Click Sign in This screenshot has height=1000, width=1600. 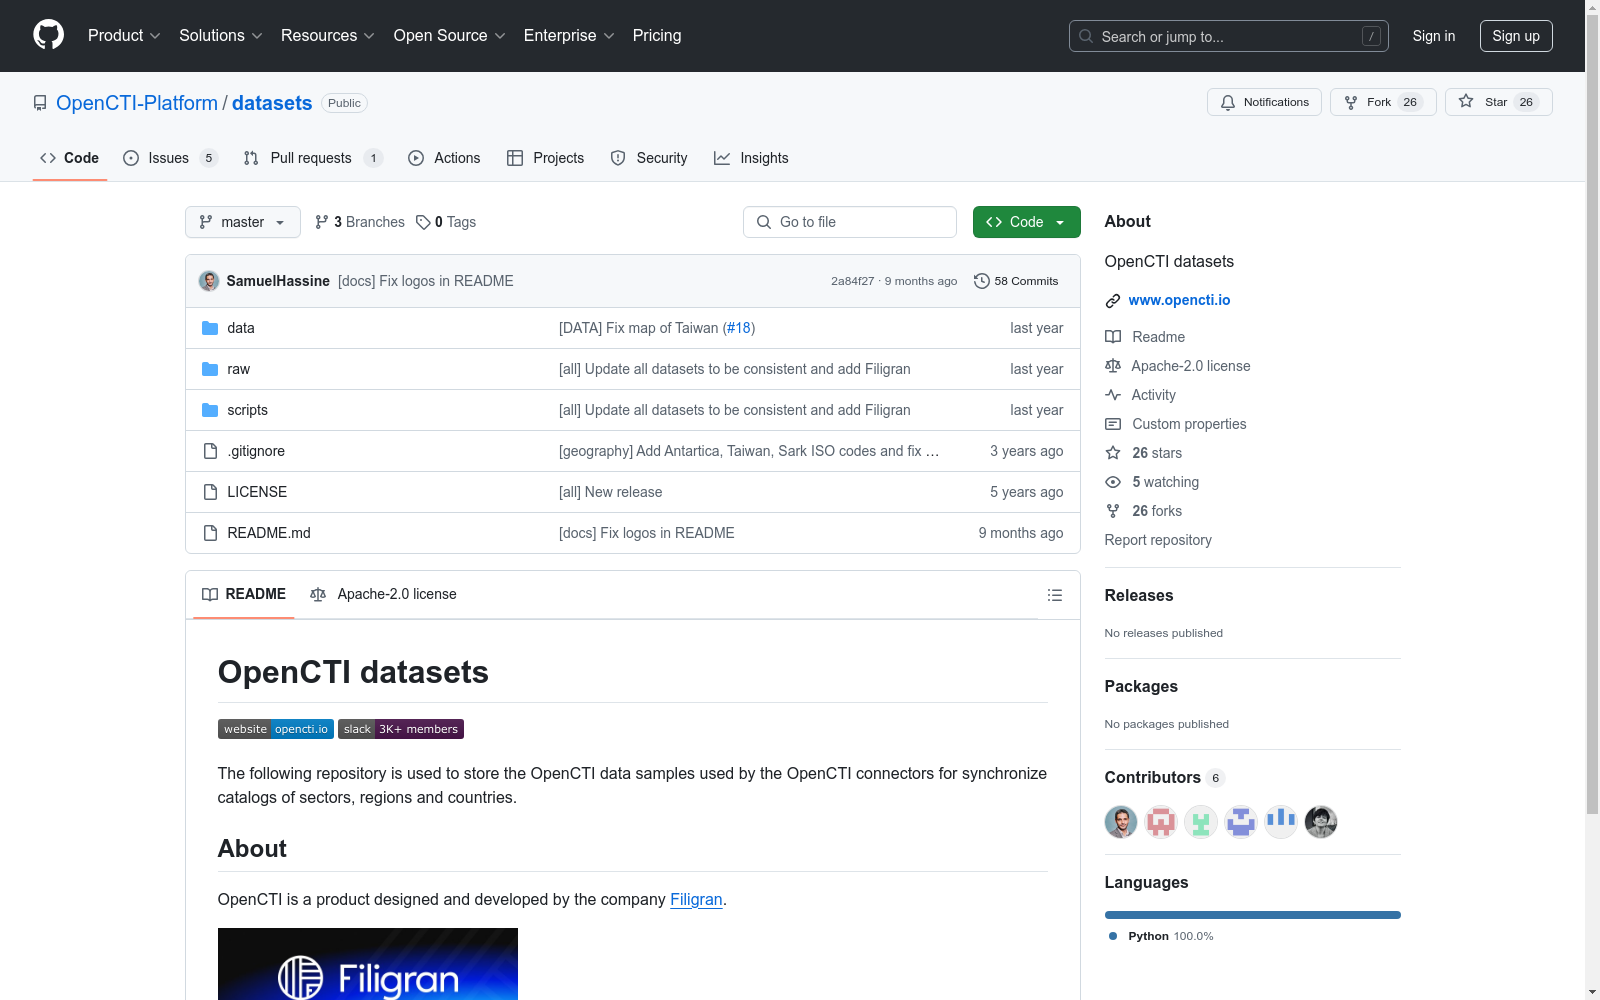pos(1433,36)
